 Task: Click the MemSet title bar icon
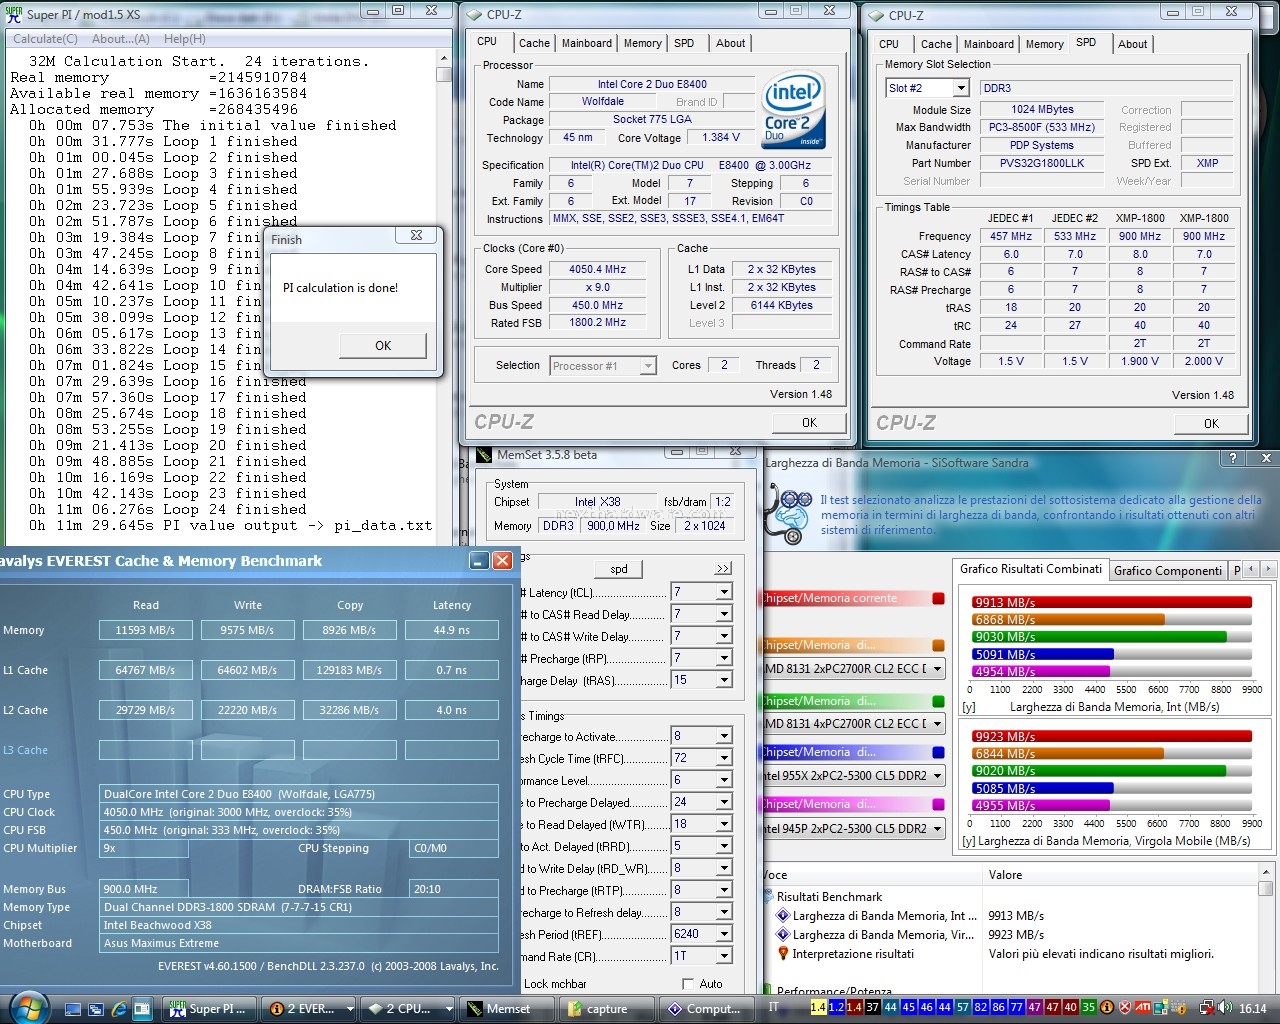coord(482,454)
